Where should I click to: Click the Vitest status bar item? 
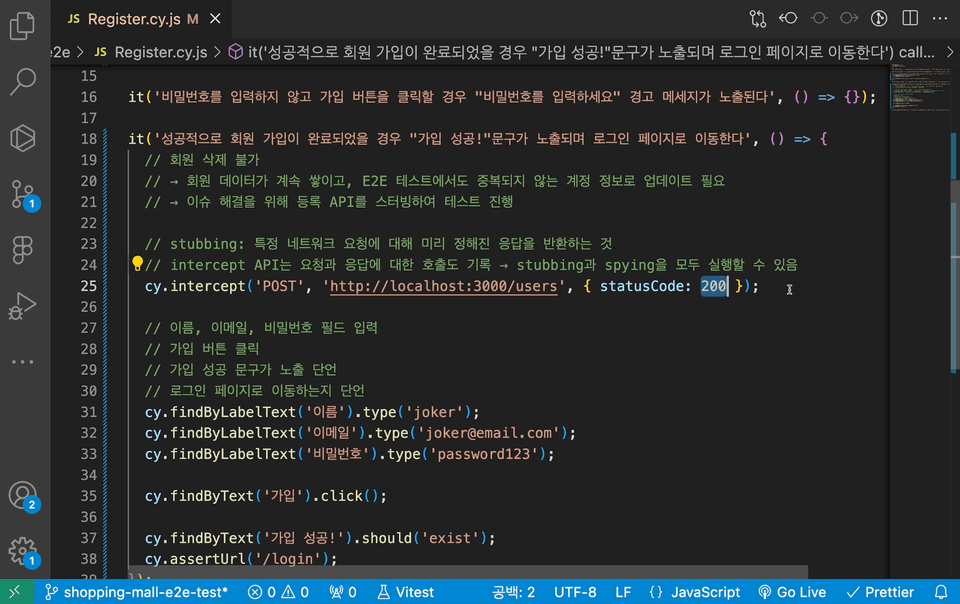coord(405,592)
